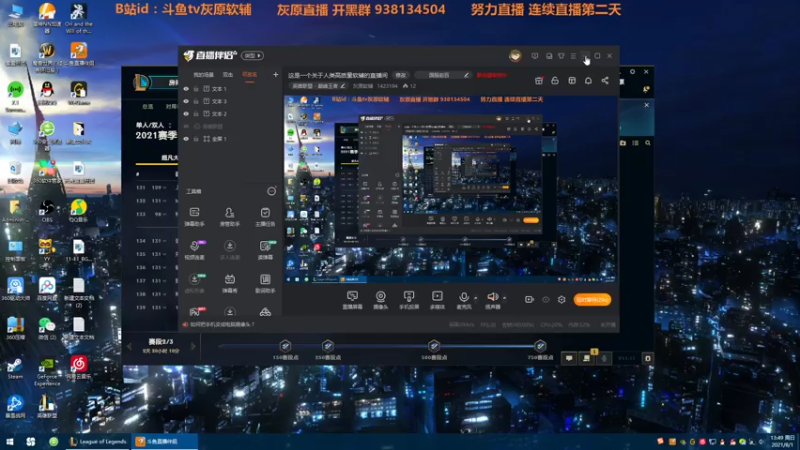Screen dimensions: 800x450
Task: Click the stream preview thumbnail
Action: coord(450,189)
